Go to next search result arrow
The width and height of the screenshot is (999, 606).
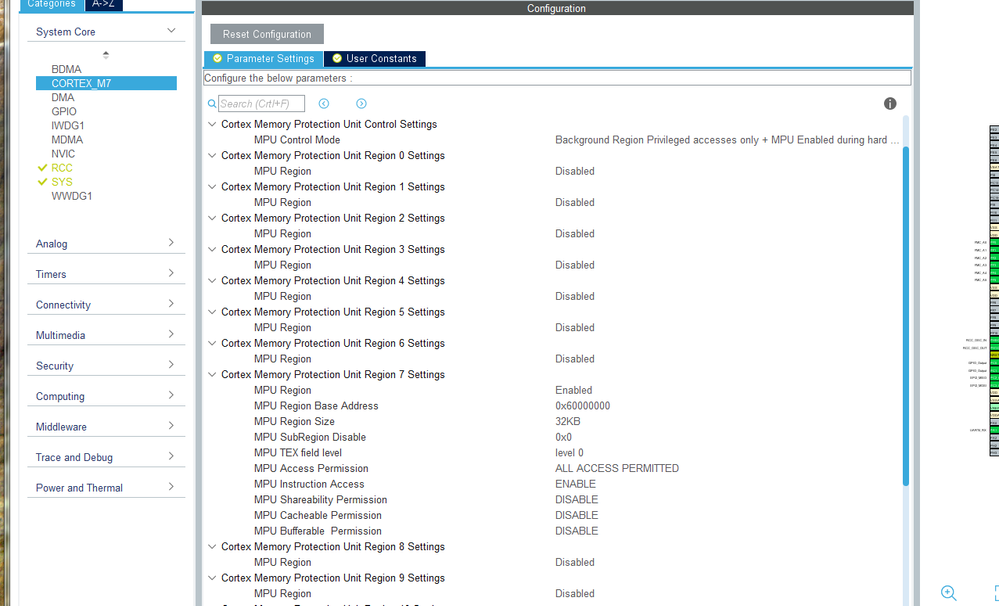tap(361, 103)
